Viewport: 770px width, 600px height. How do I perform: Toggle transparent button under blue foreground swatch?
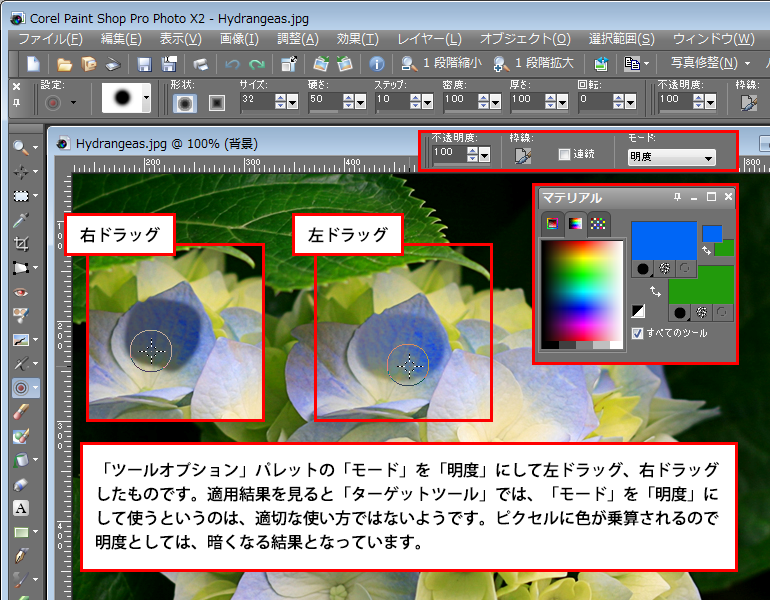[x=685, y=269]
